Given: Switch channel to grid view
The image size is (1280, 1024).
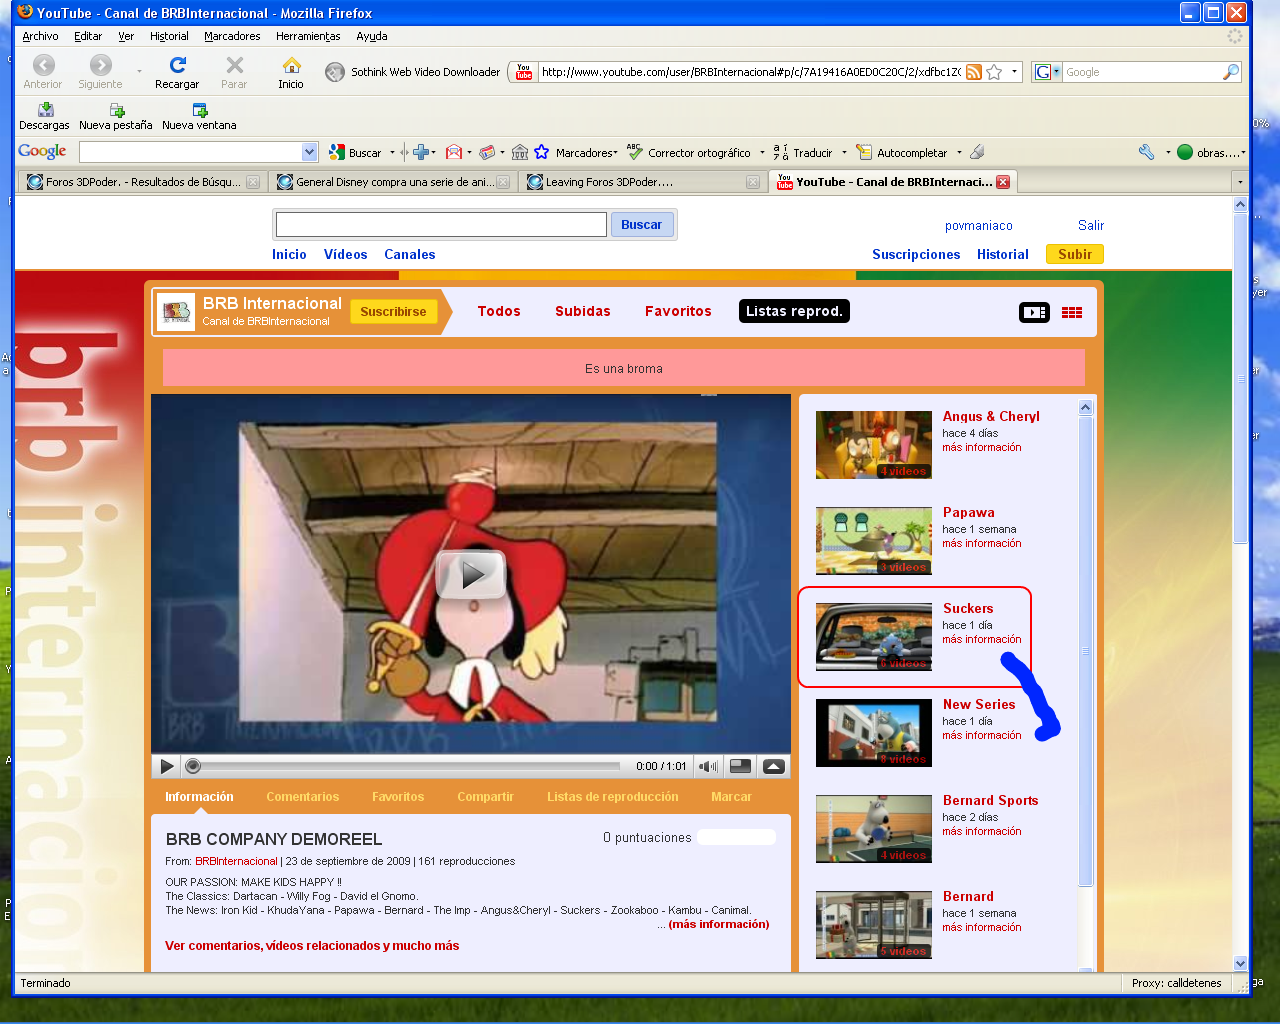Looking at the screenshot, I should pos(1072,312).
